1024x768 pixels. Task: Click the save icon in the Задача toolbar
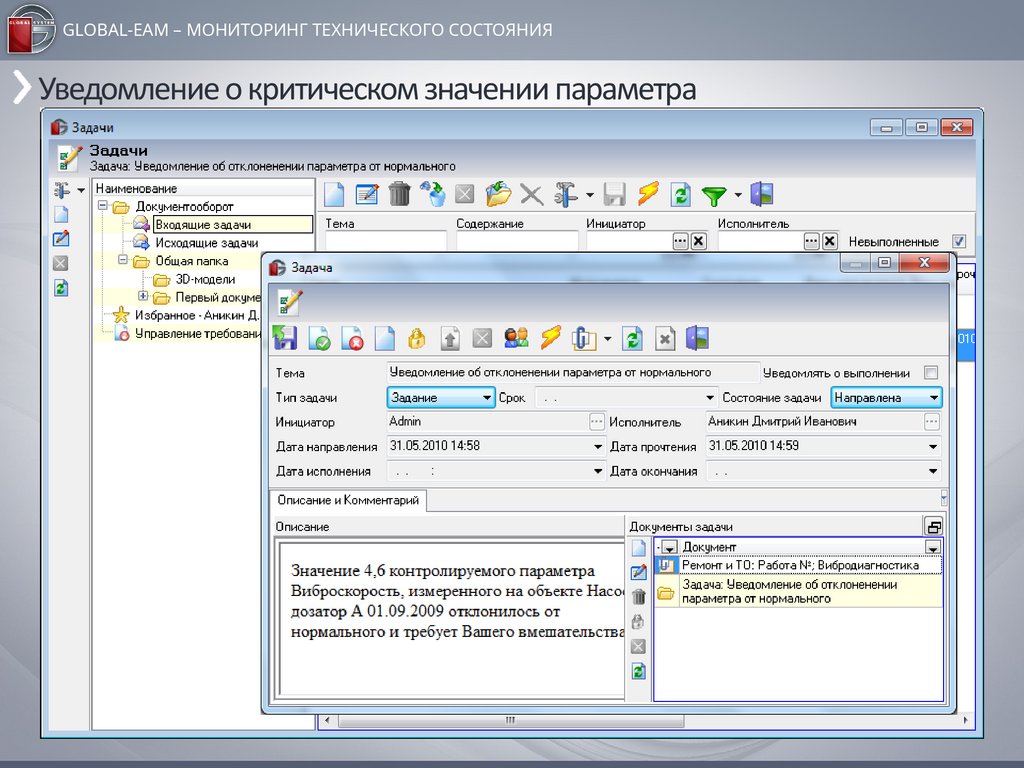click(285, 339)
